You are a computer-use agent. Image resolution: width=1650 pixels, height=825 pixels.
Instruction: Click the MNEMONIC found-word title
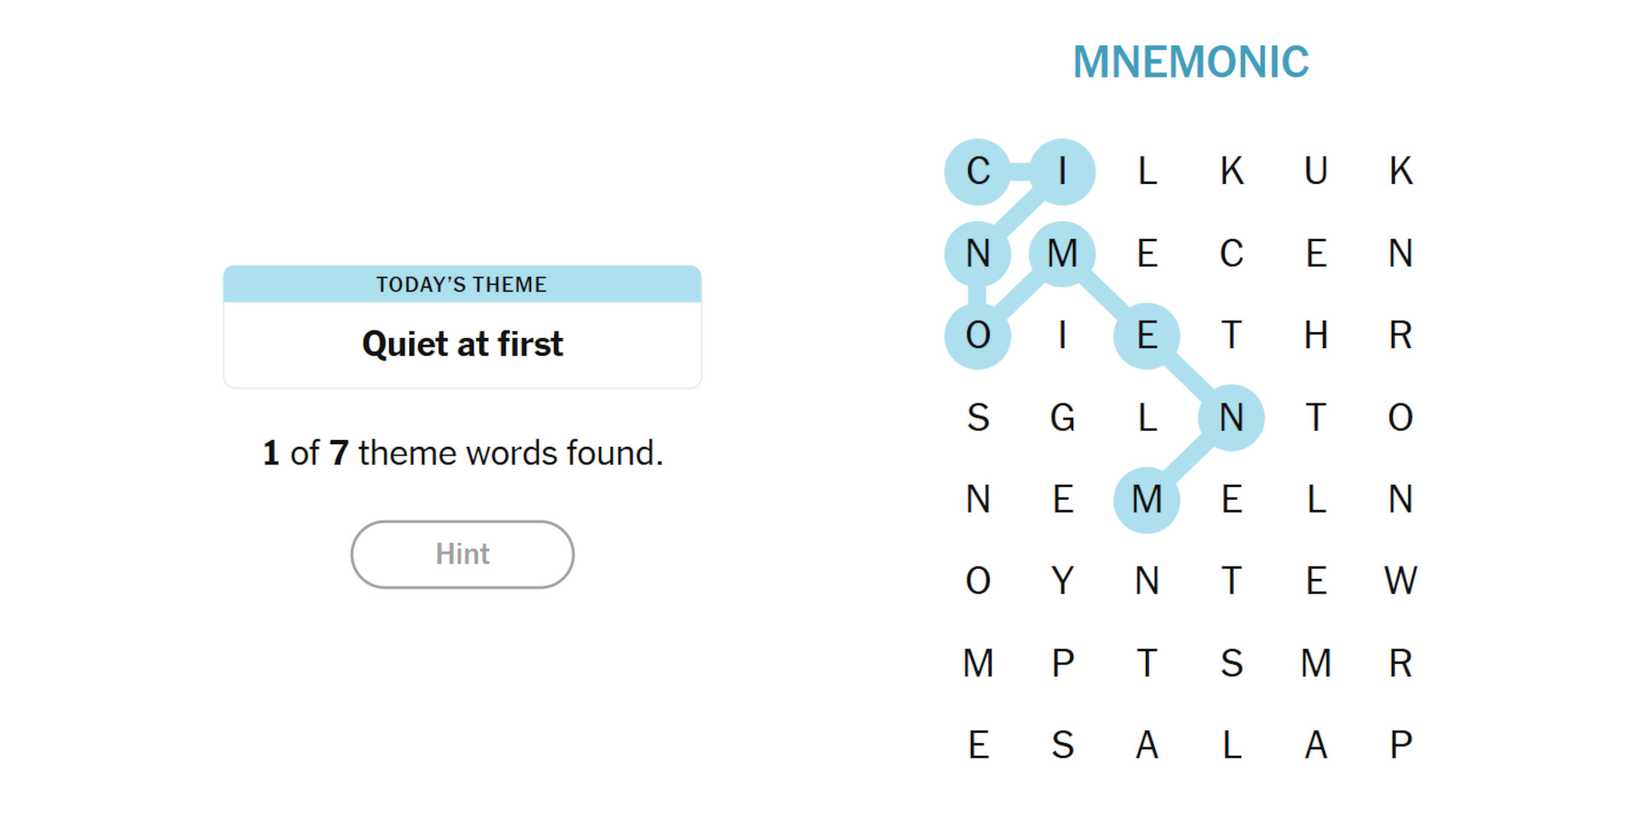pos(1190,62)
